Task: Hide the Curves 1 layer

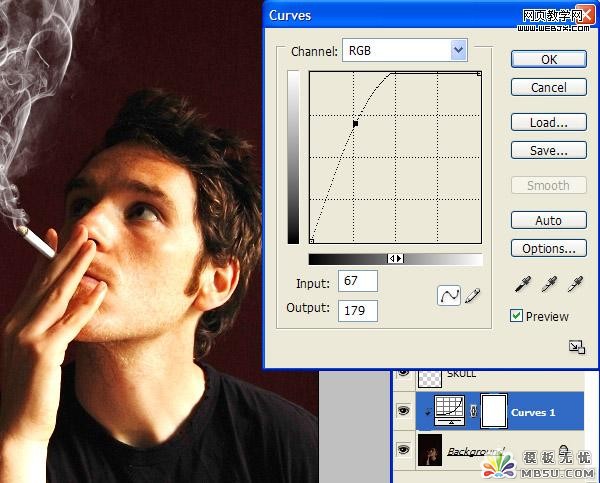Action: point(403,411)
